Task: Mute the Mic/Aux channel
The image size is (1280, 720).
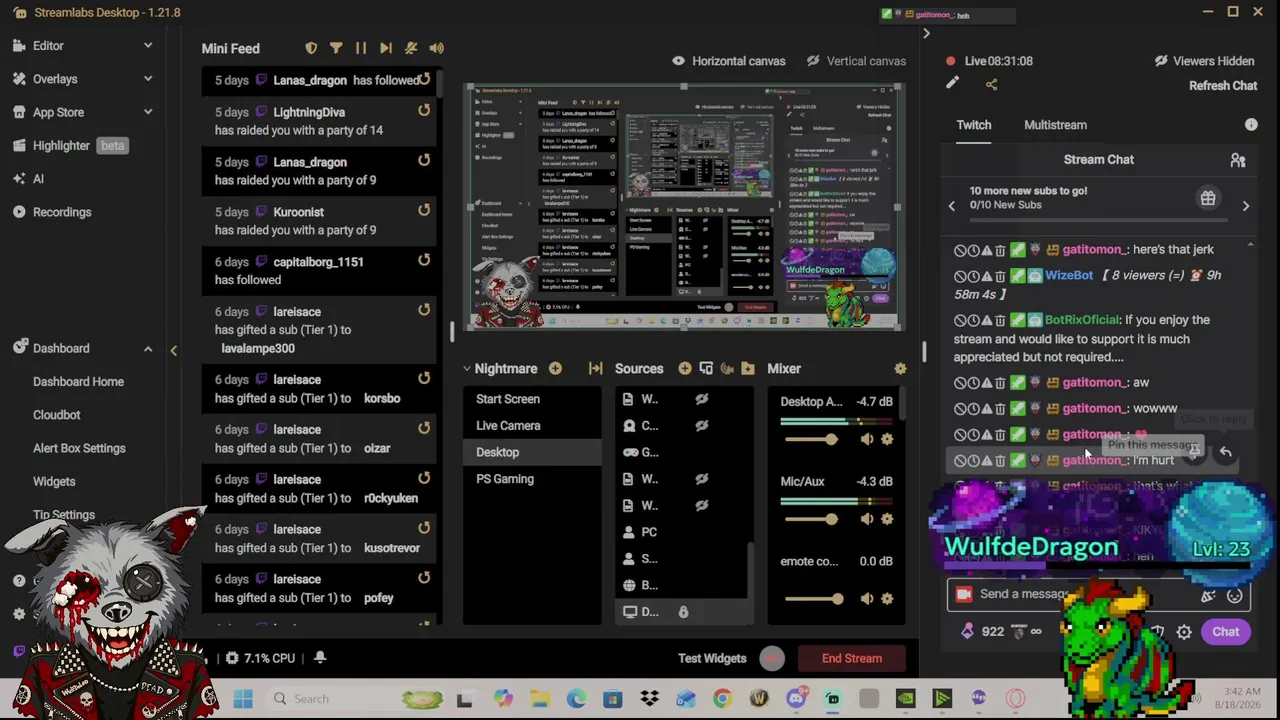Action: pyautogui.click(x=867, y=519)
